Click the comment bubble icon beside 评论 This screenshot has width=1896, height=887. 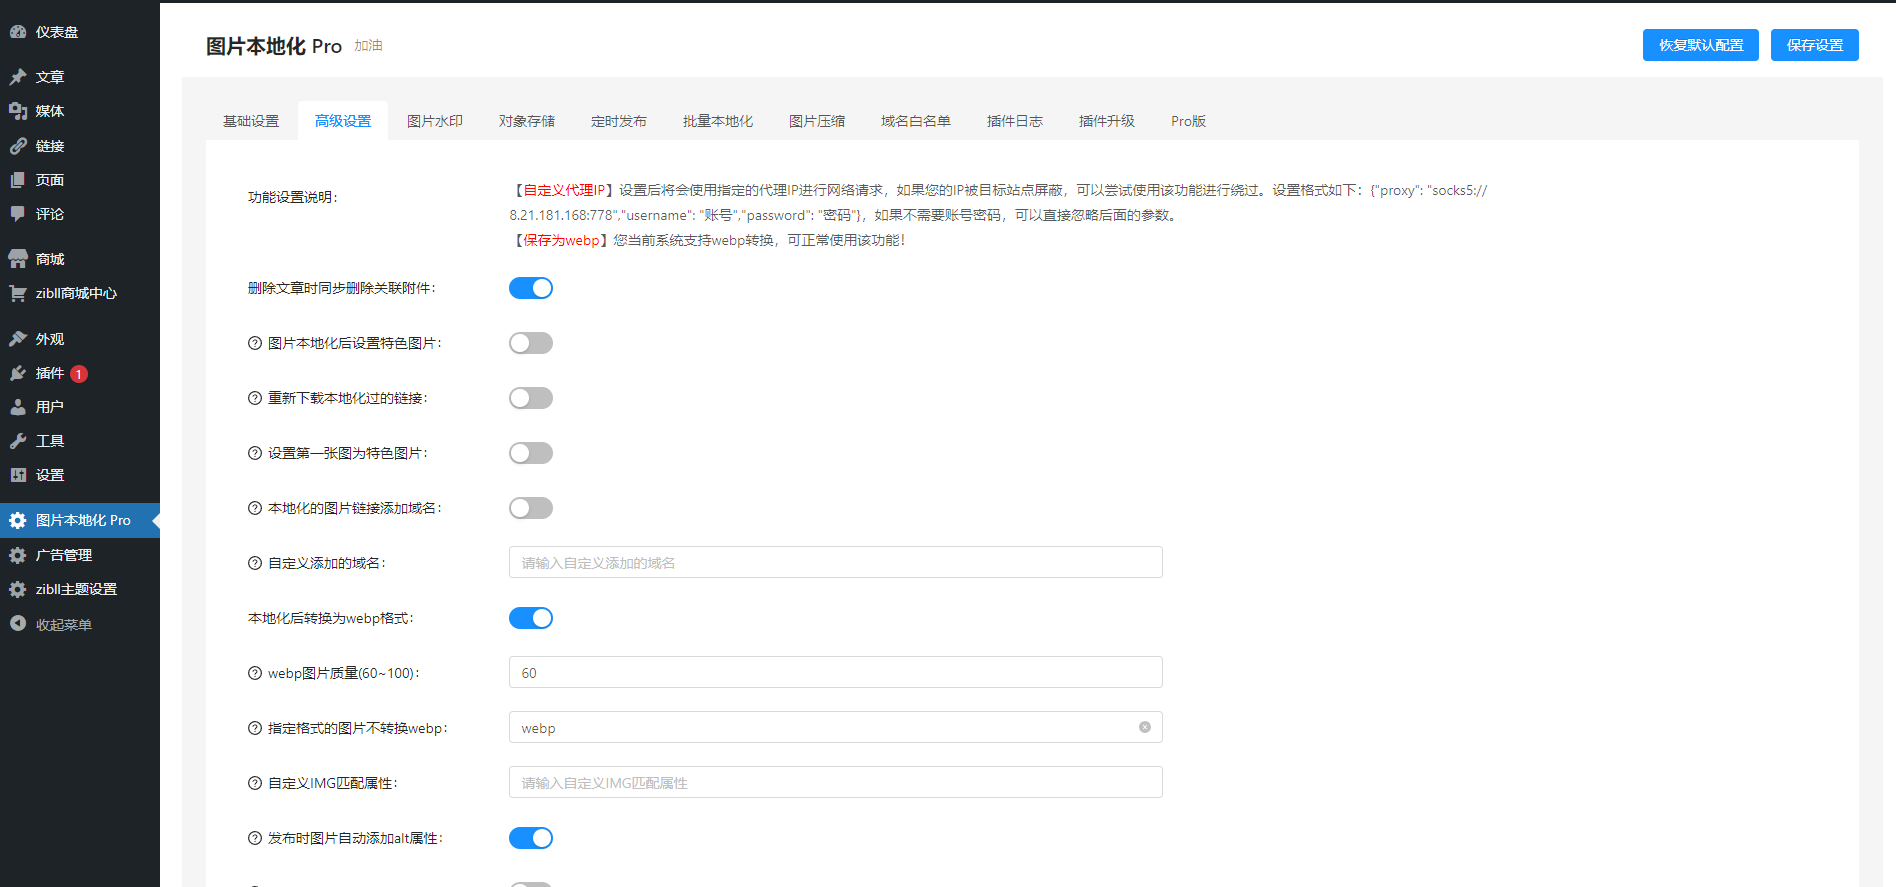(x=18, y=214)
